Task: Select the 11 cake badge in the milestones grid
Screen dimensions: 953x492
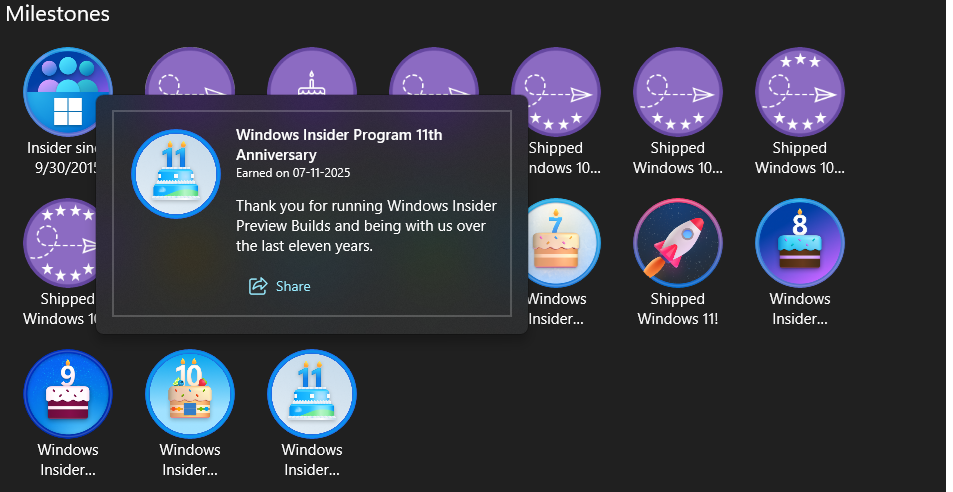Action: [312, 394]
